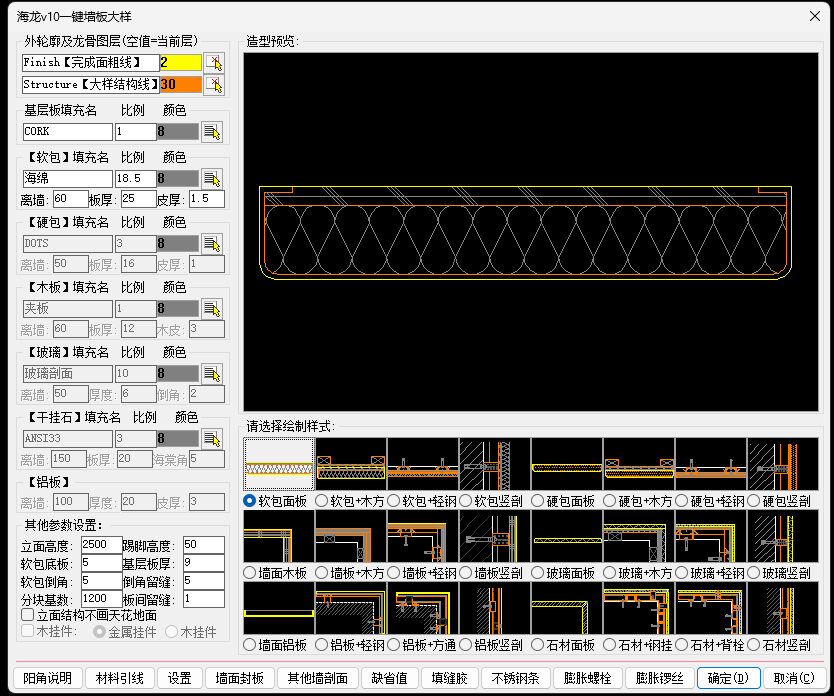Click the 立面高度 input field
This screenshot has width=834, height=696.
[100, 545]
